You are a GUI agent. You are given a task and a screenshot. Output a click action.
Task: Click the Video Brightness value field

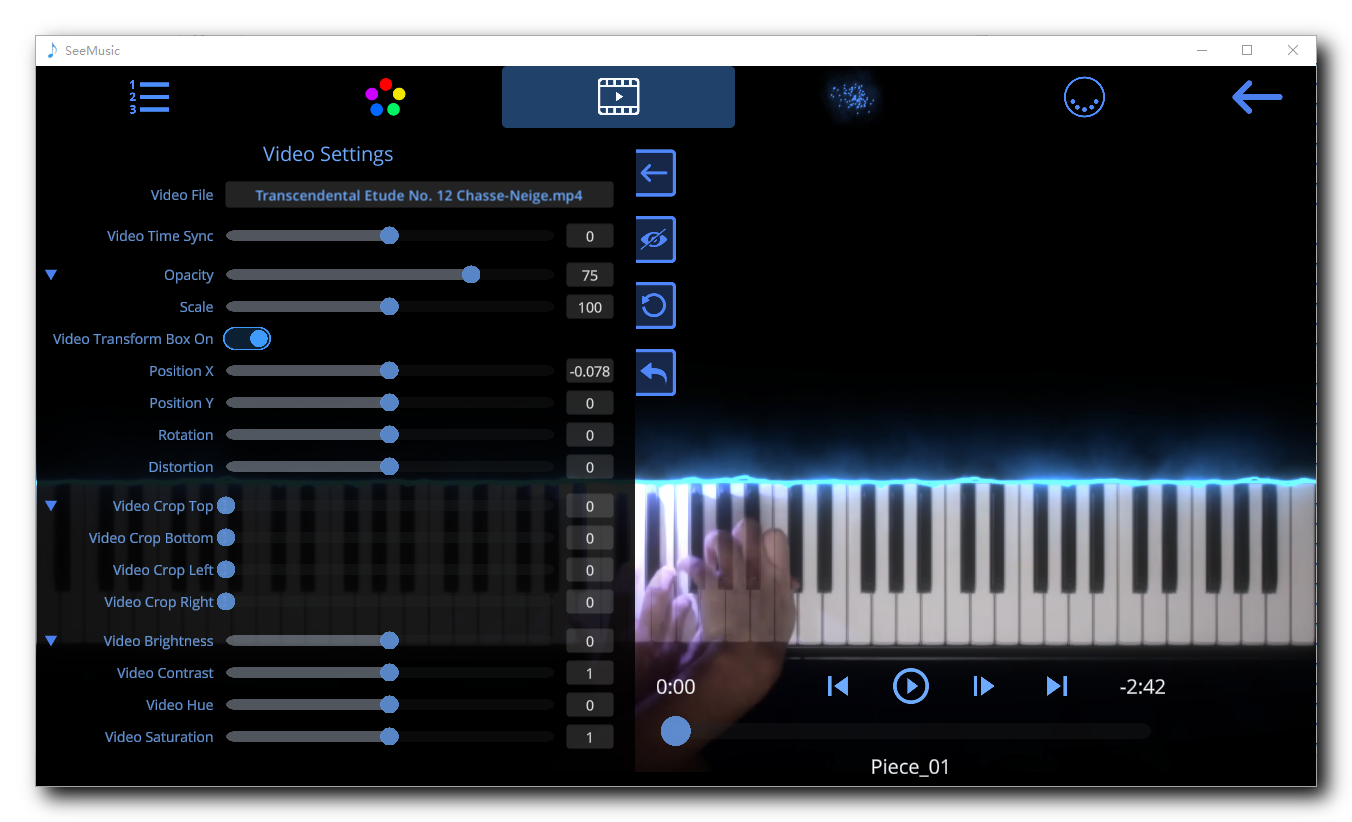click(x=590, y=641)
